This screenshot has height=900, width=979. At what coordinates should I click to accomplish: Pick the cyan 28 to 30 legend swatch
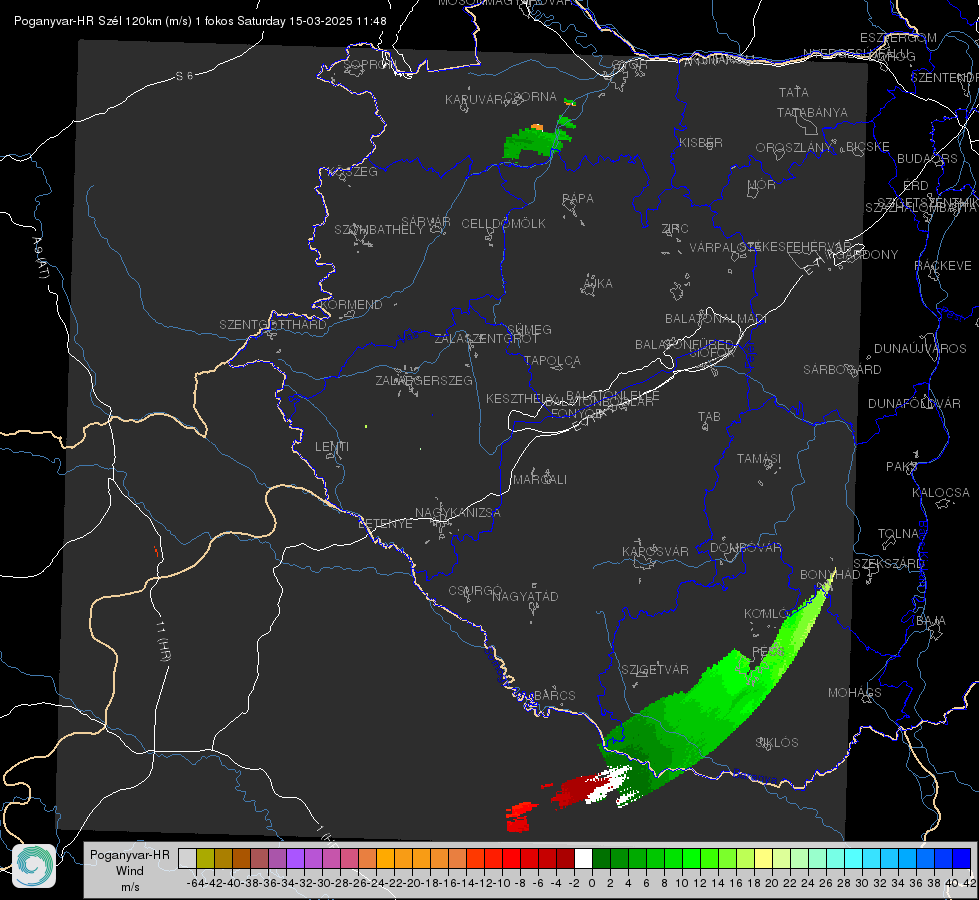click(x=853, y=859)
